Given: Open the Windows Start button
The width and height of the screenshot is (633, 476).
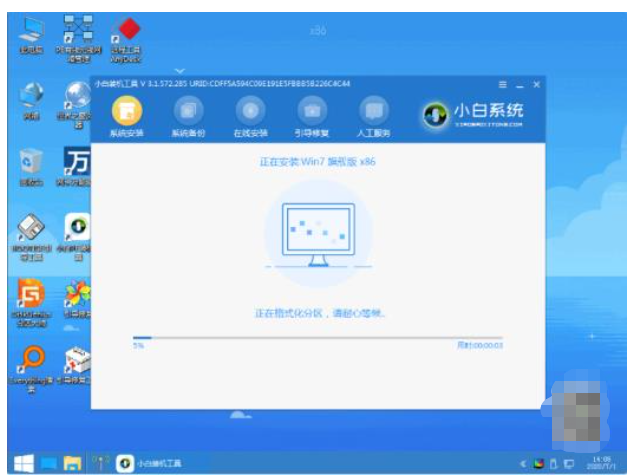Looking at the screenshot, I should click(x=24, y=463).
